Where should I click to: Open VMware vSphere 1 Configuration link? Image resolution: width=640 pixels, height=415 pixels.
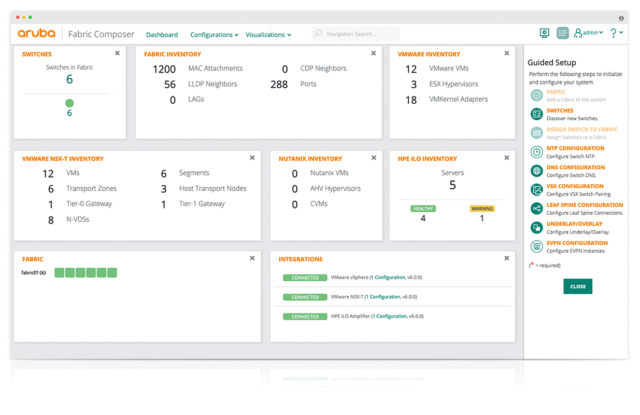(x=389, y=277)
